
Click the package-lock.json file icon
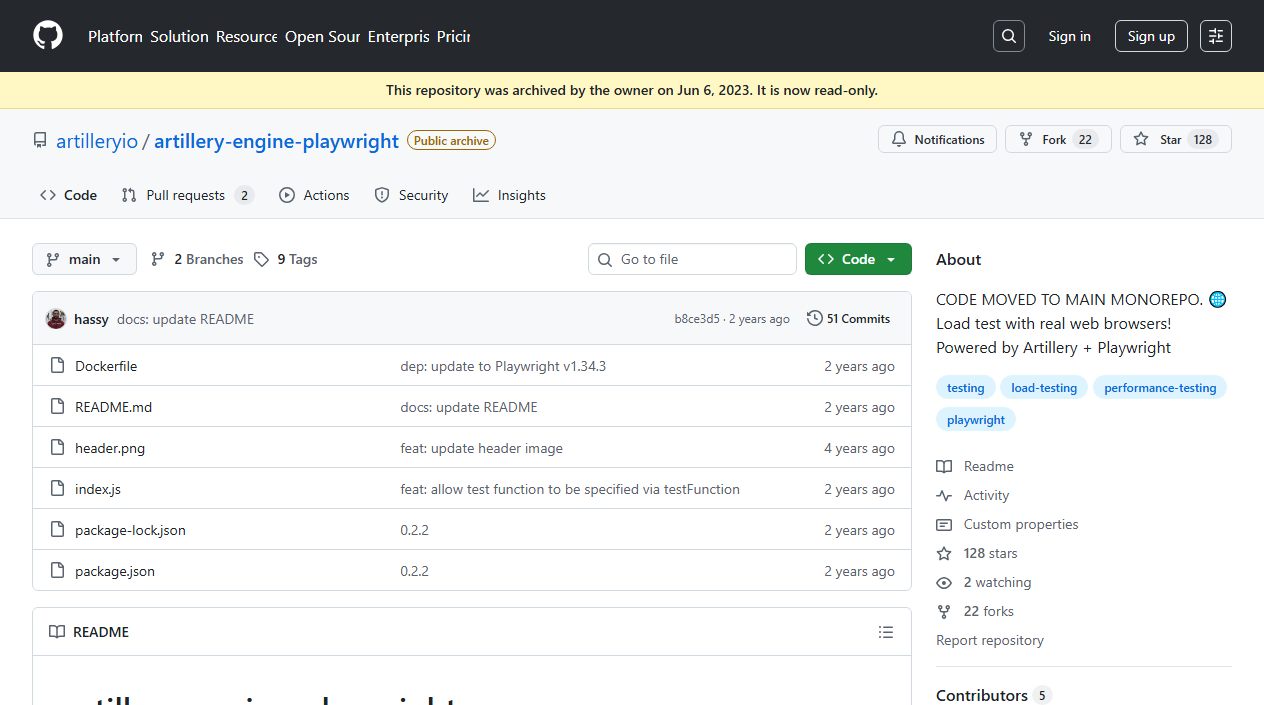pos(57,530)
